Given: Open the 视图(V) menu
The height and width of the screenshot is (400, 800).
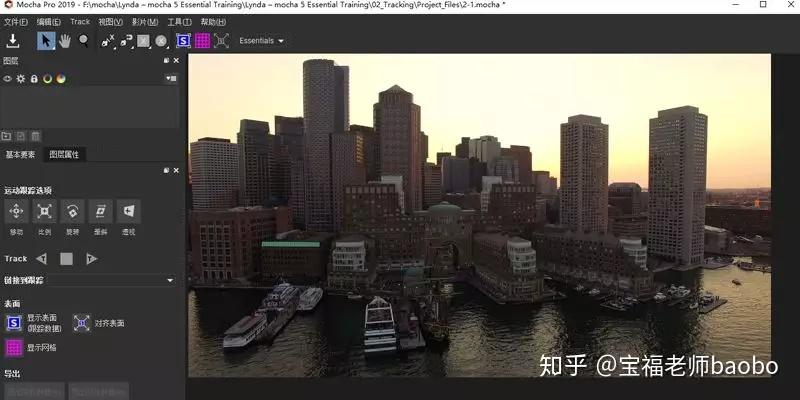Looking at the screenshot, I should [110, 22].
